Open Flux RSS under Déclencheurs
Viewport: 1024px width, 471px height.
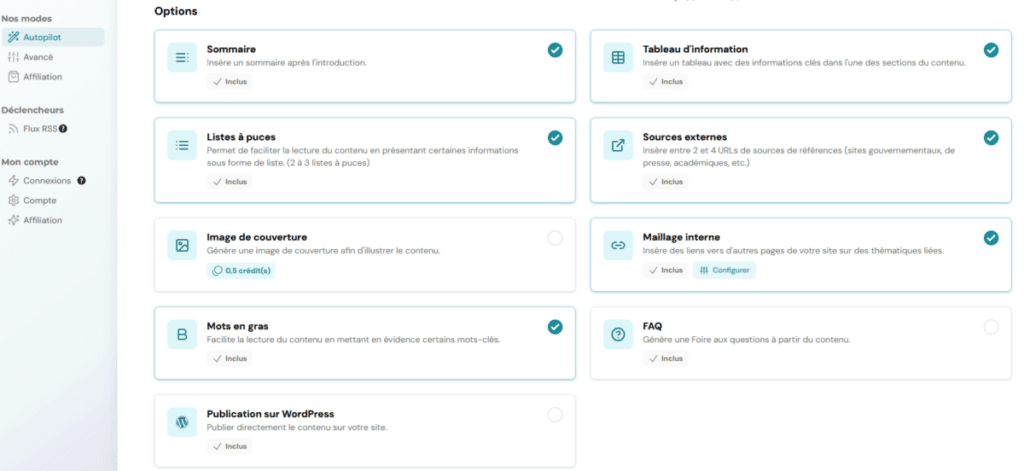37,129
